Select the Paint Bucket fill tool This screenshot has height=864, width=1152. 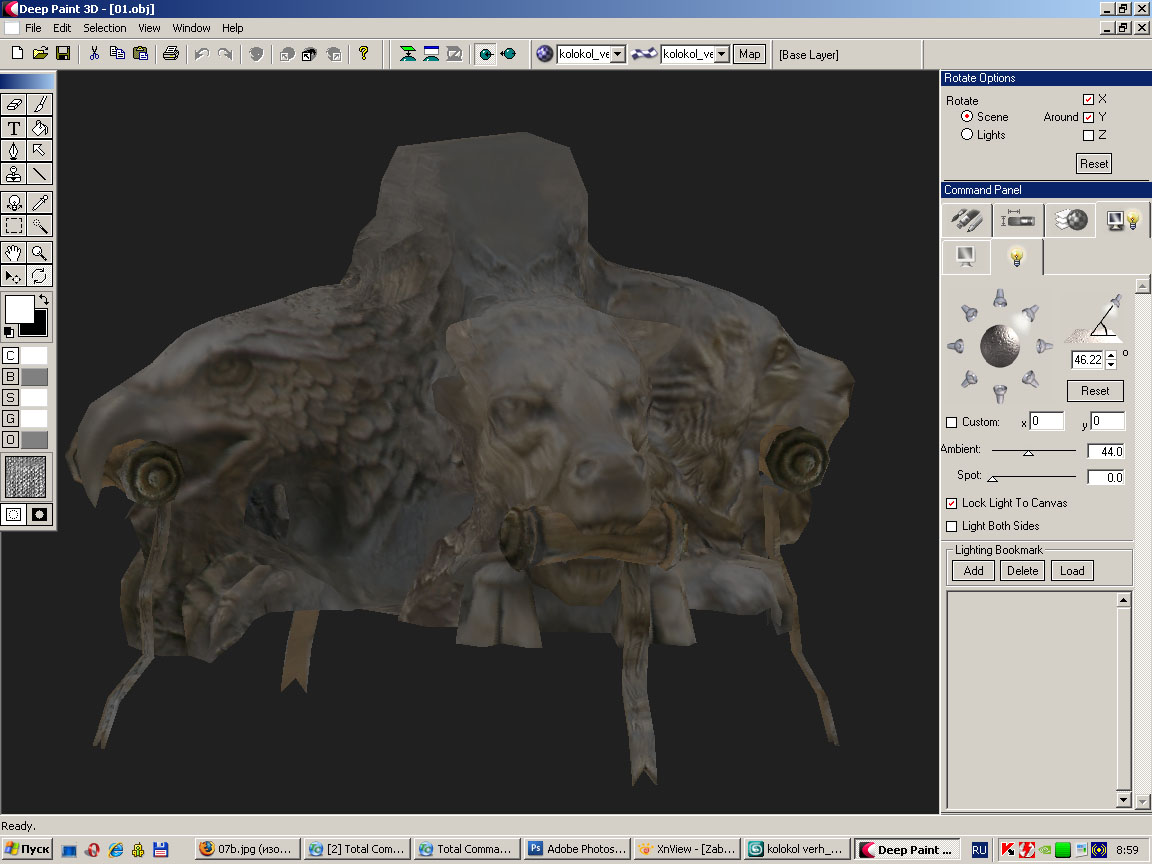(x=40, y=128)
